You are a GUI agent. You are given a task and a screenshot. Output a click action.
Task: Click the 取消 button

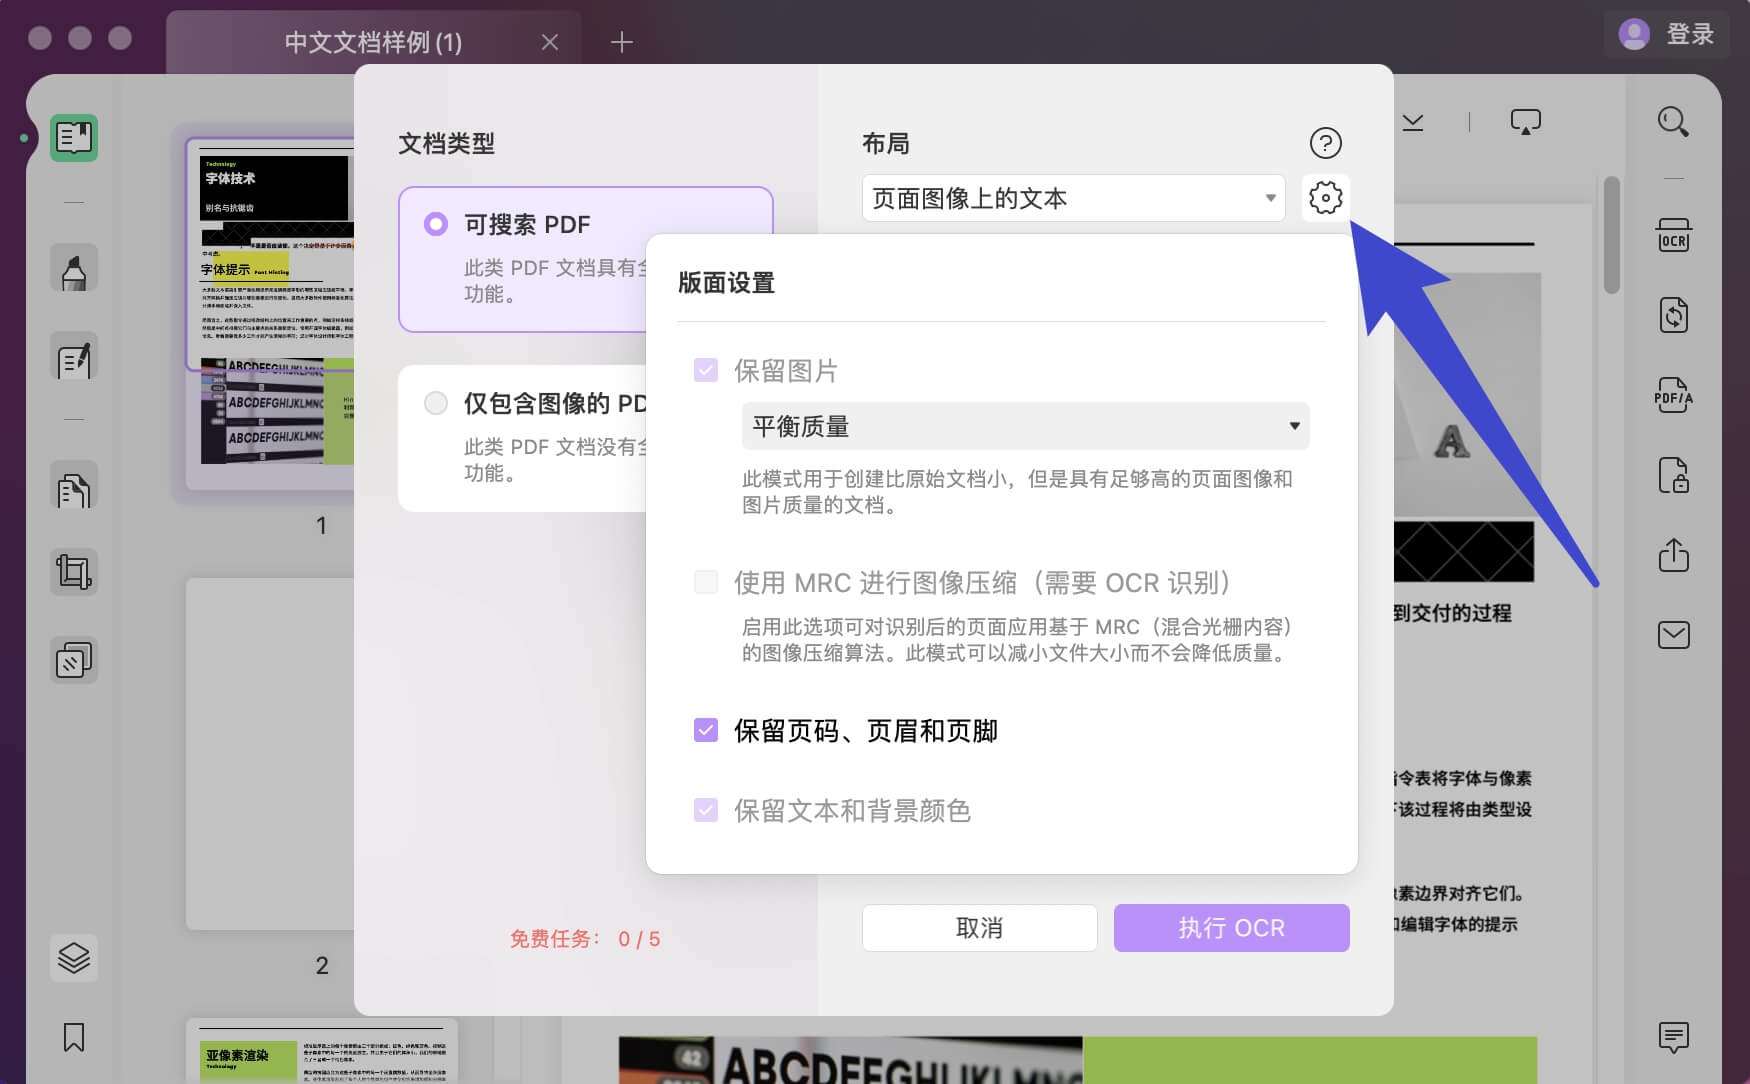point(979,928)
